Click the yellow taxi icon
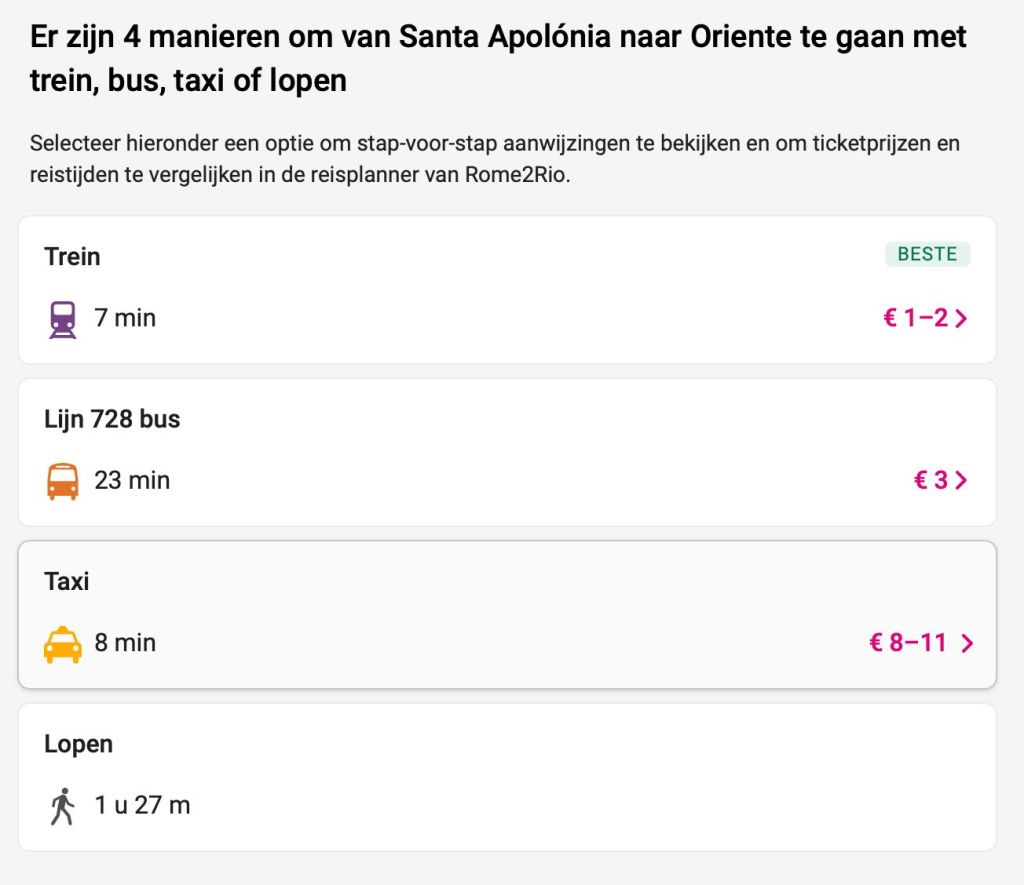The height and width of the screenshot is (885, 1024). (63, 643)
